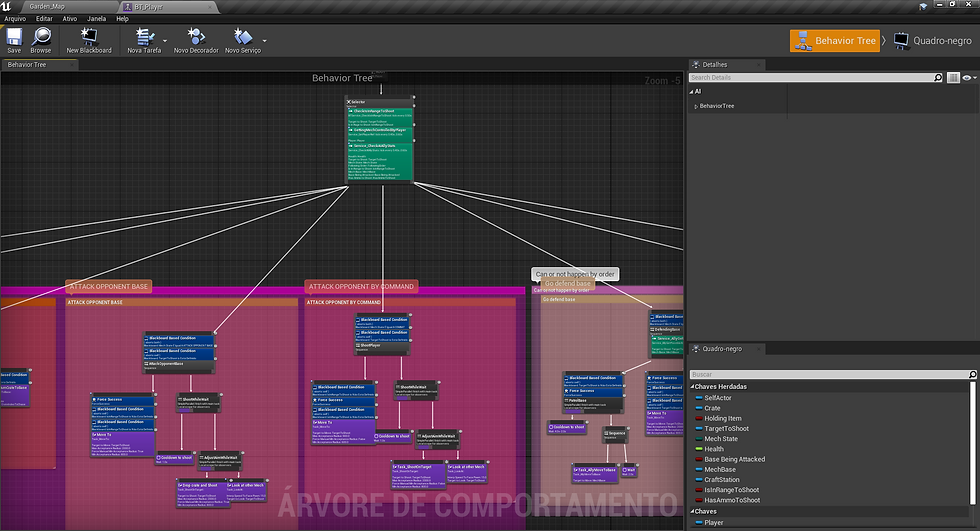
Task: Click the Search Details input field
Action: pyautogui.click(x=811, y=77)
